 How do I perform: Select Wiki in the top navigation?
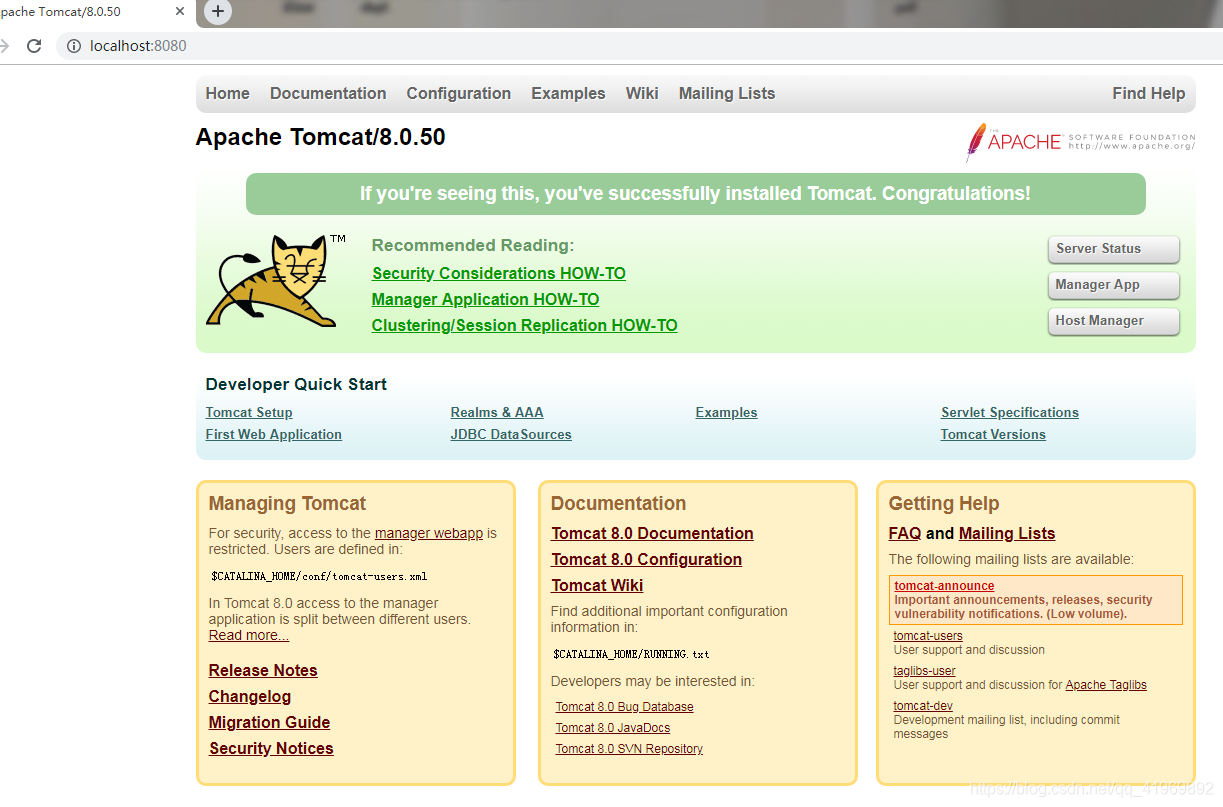coord(642,93)
